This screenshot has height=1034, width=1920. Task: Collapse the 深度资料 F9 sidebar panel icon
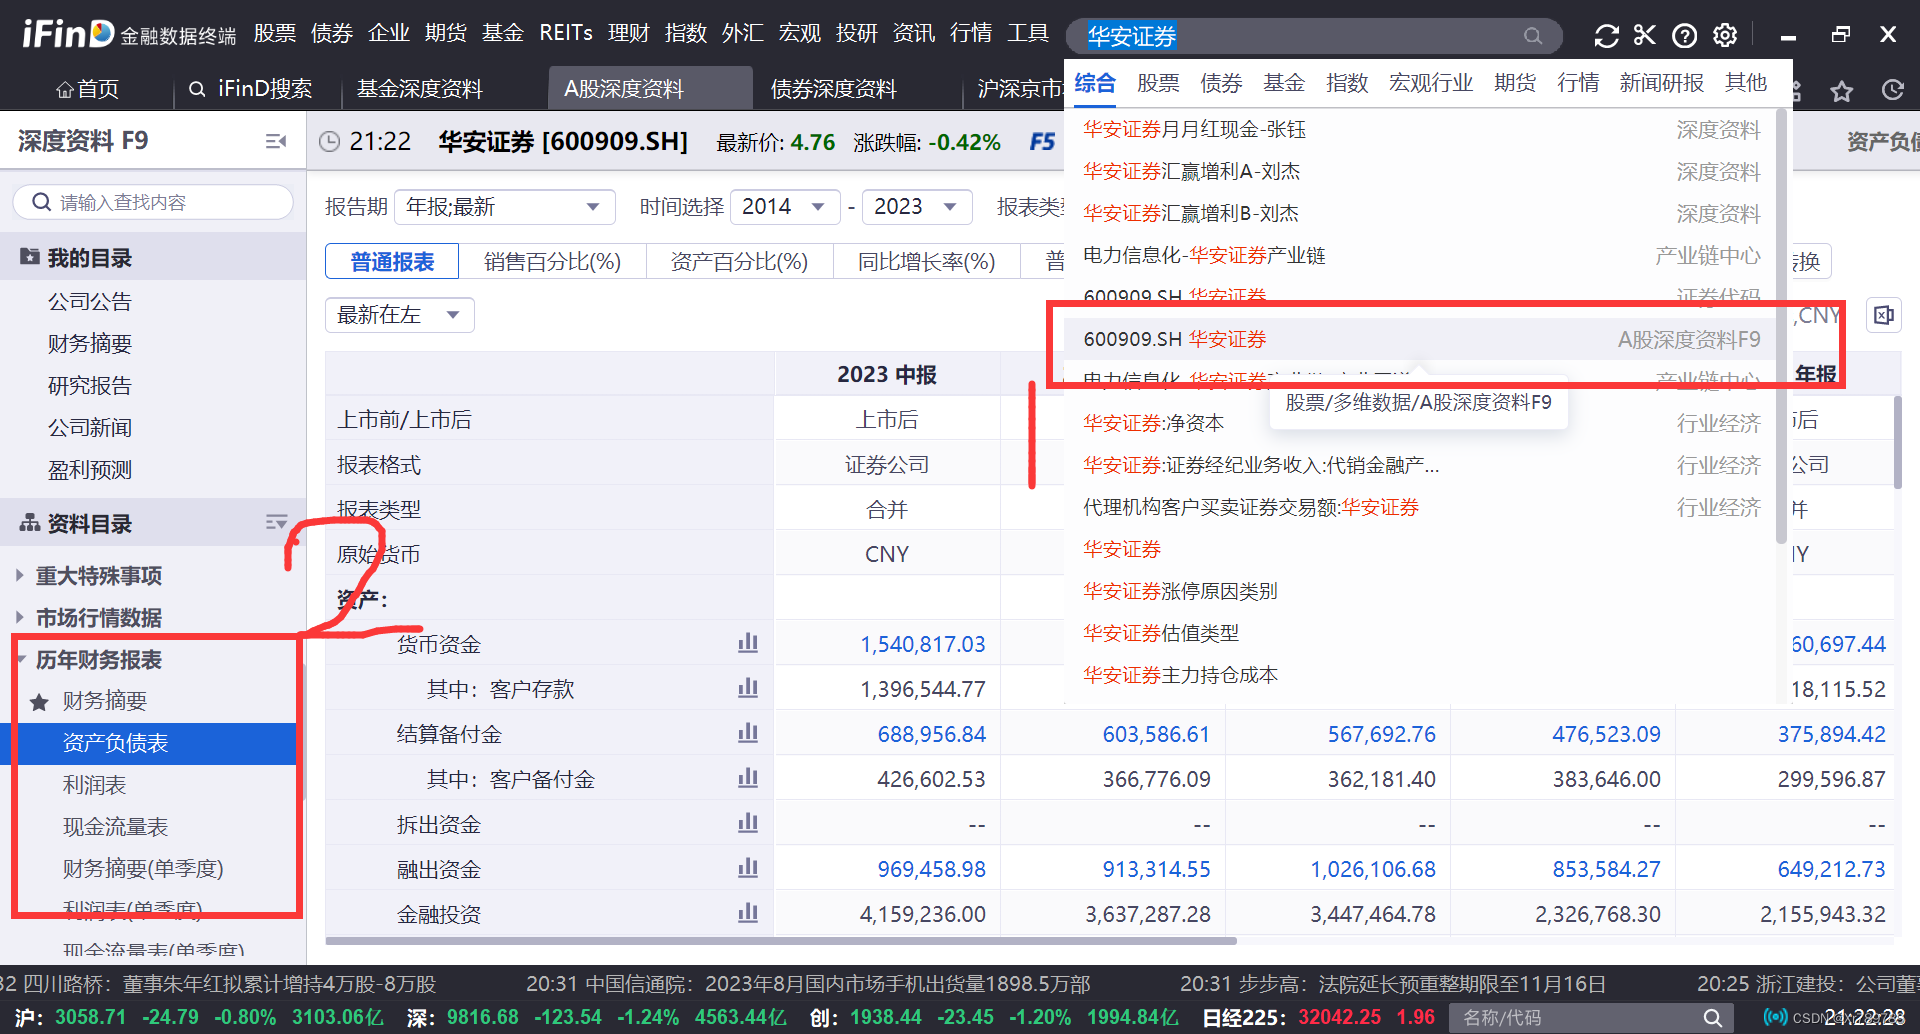(x=276, y=142)
